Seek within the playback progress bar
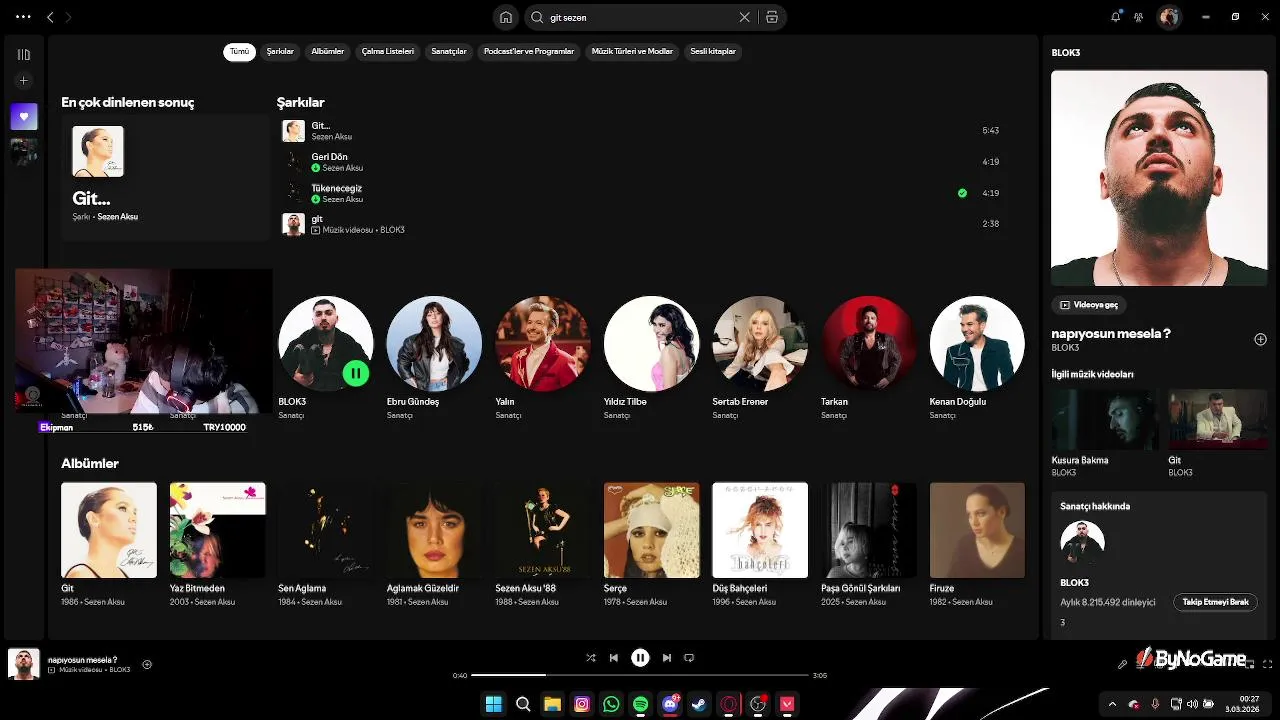Image resolution: width=1280 pixels, height=720 pixels. coord(640,675)
